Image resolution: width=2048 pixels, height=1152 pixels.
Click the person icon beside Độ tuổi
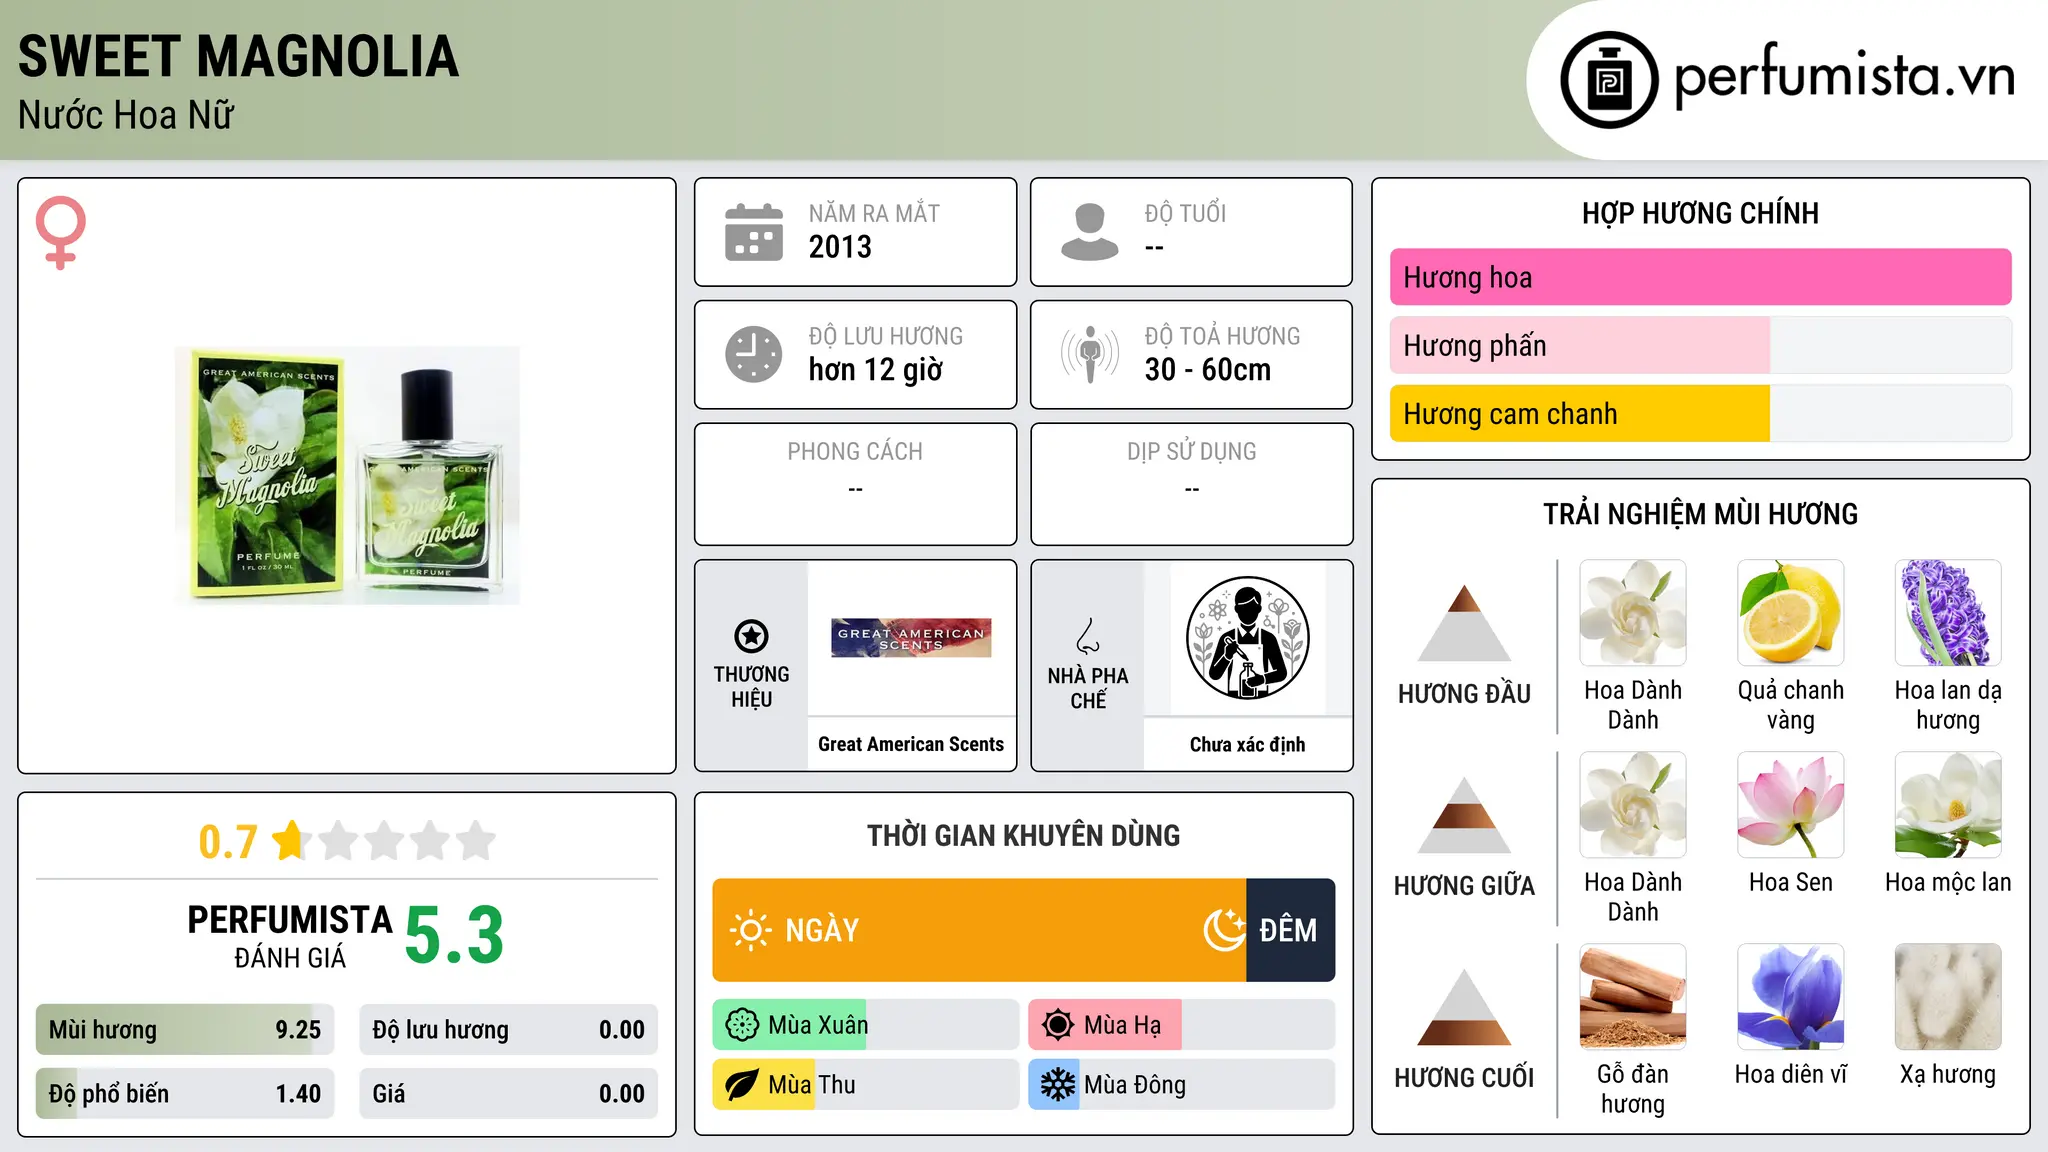(x=1089, y=232)
